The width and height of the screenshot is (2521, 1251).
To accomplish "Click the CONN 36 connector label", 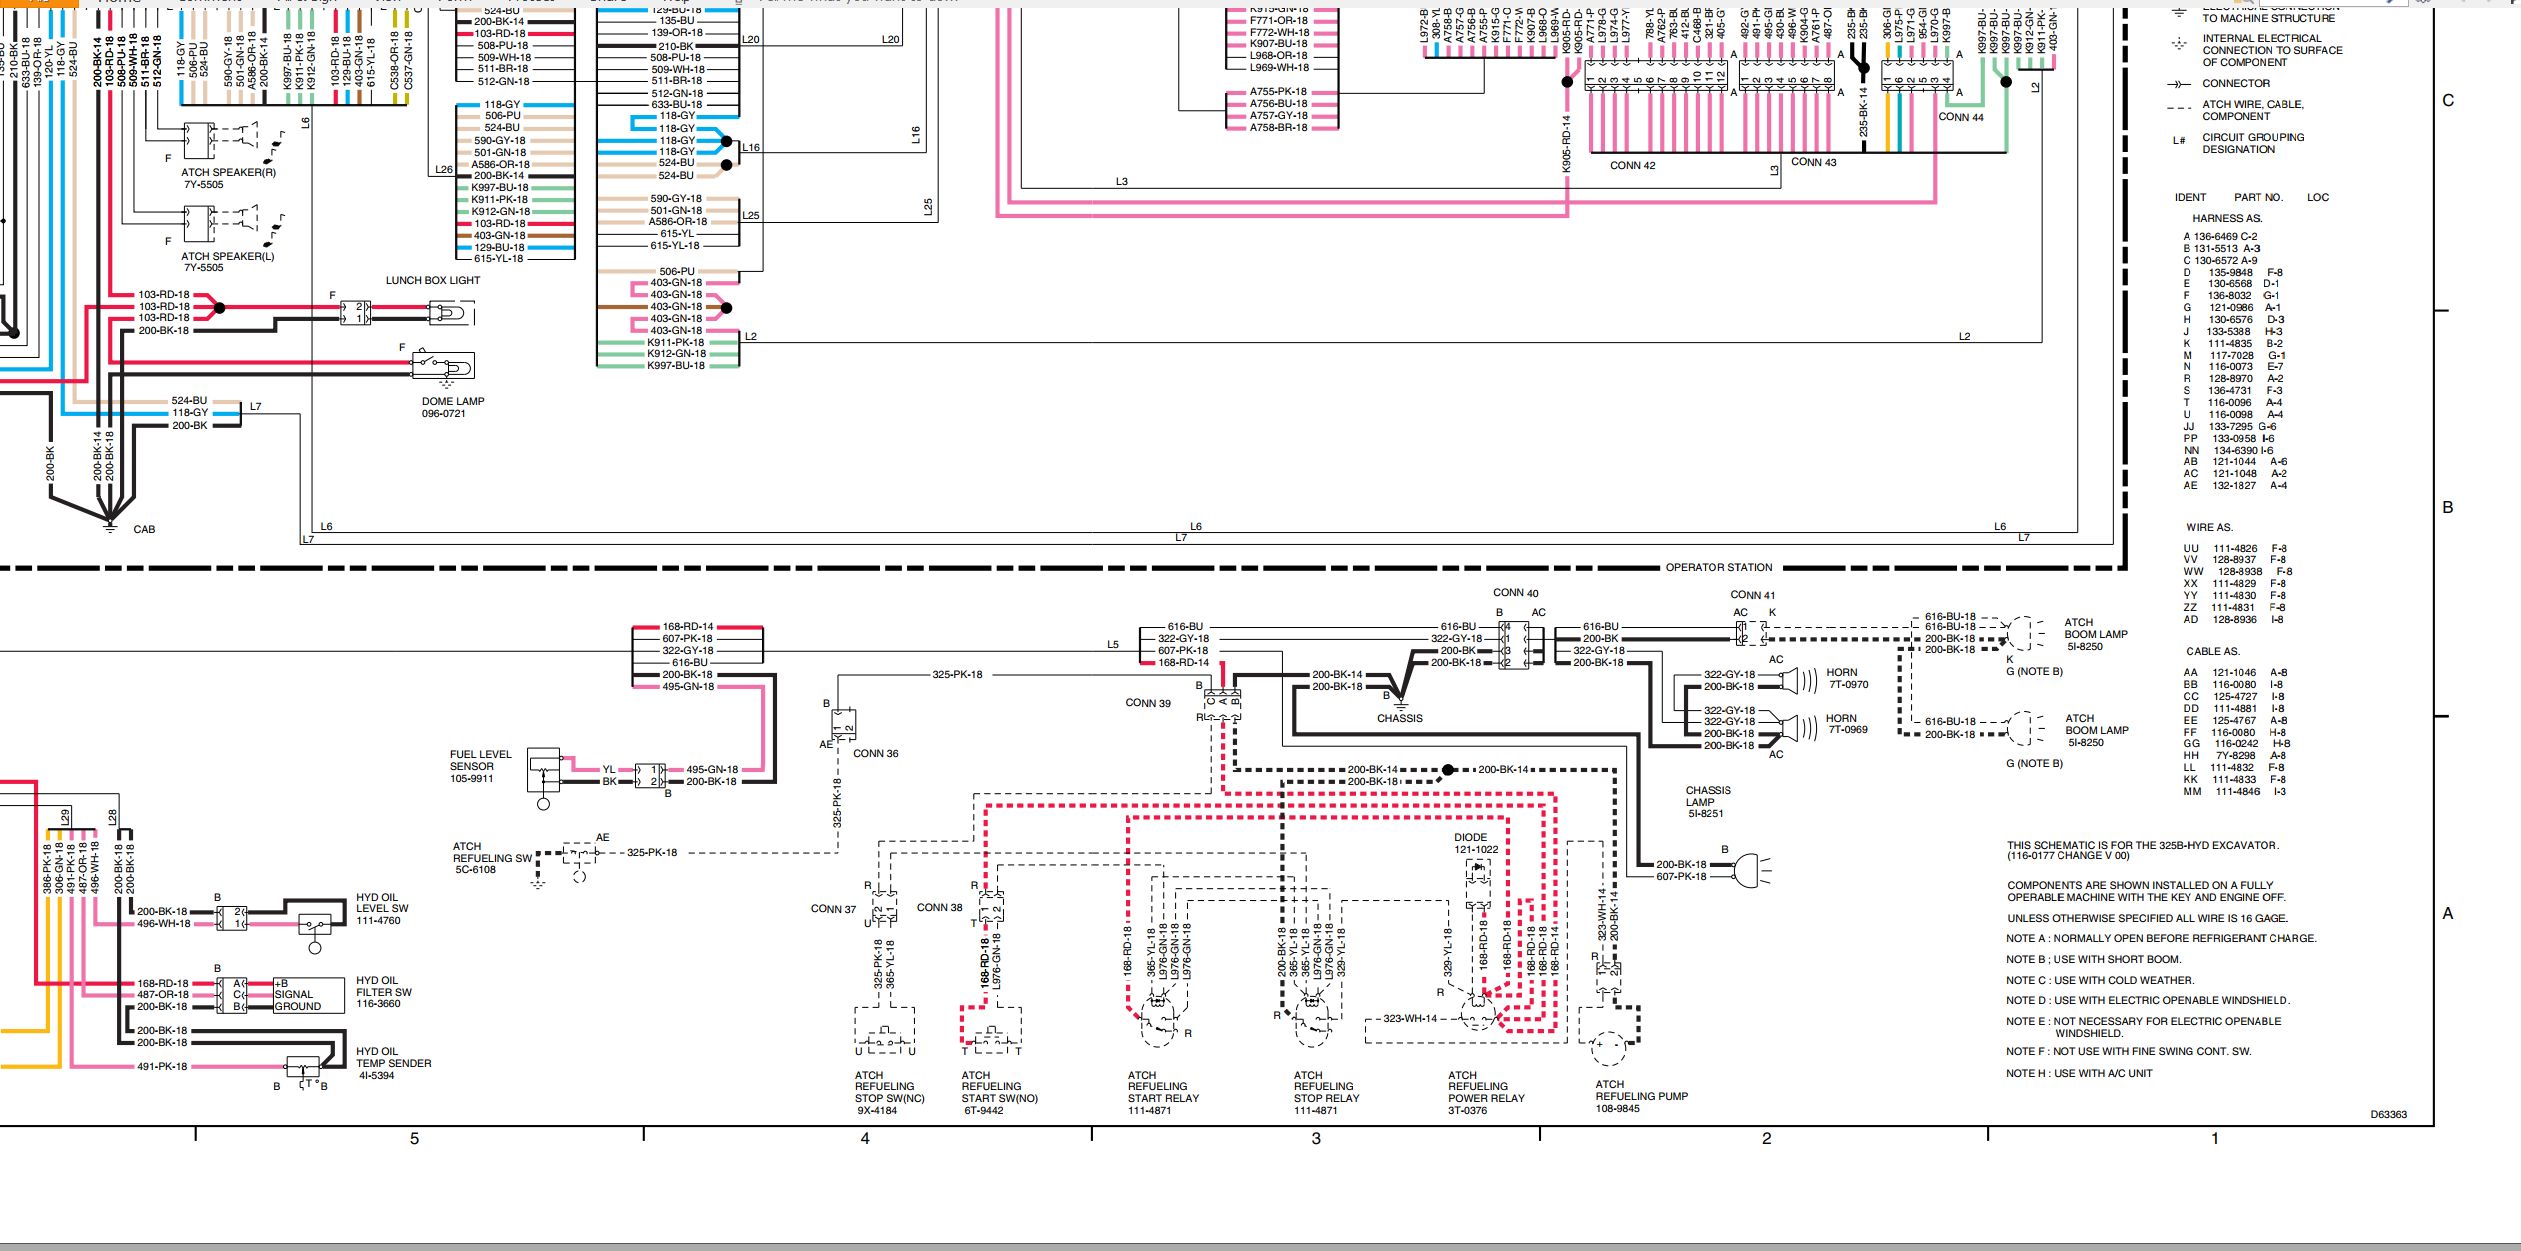I will point(875,754).
